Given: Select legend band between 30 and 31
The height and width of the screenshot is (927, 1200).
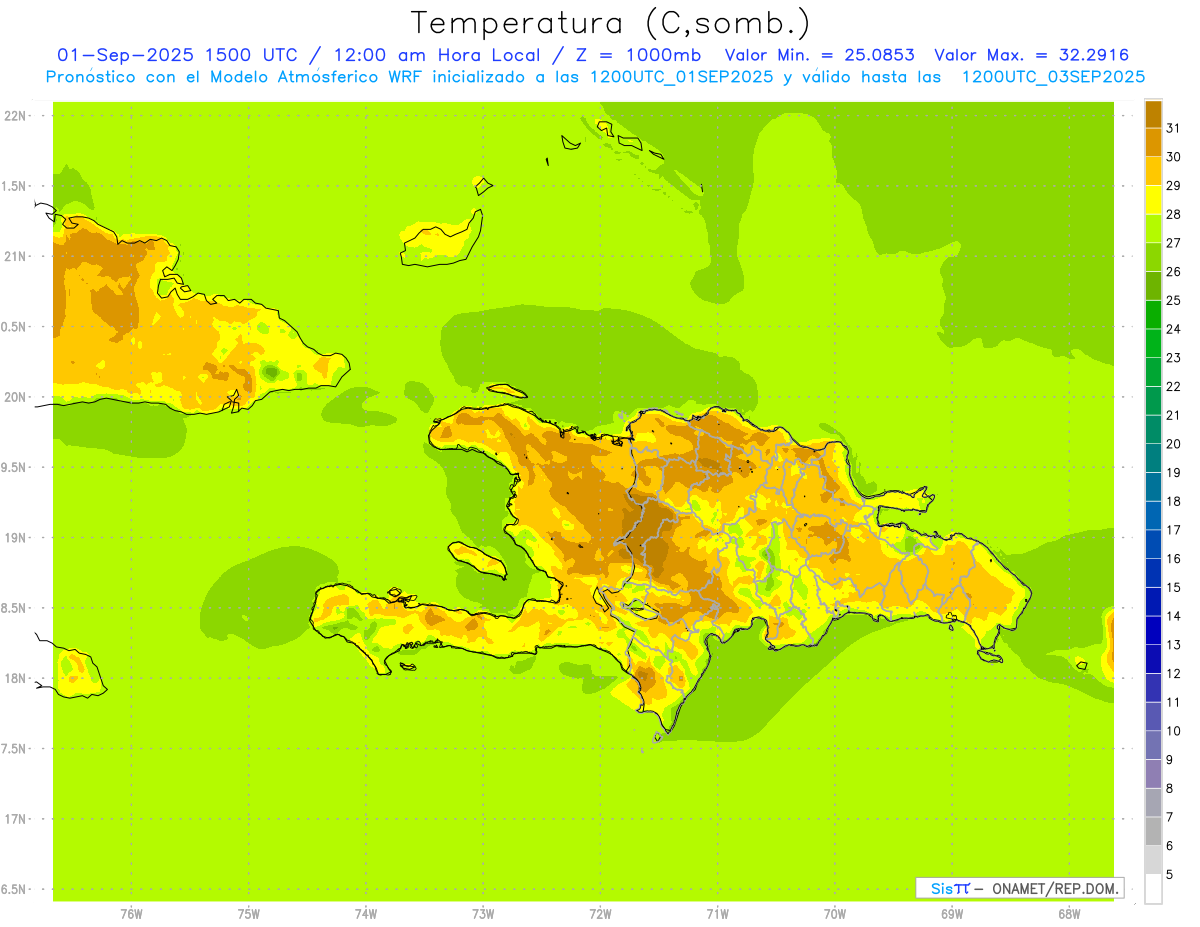Looking at the screenshot, I should [1153, 143].
